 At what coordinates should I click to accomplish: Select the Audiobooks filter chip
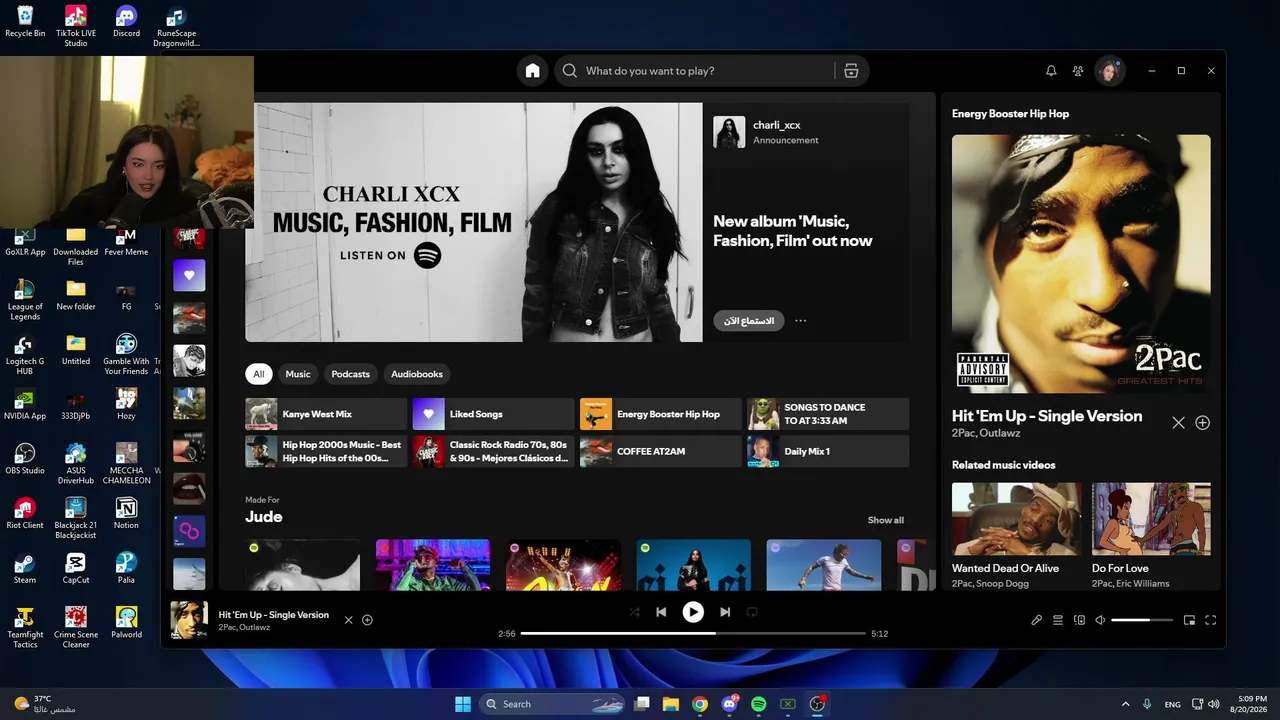point(417,374)
